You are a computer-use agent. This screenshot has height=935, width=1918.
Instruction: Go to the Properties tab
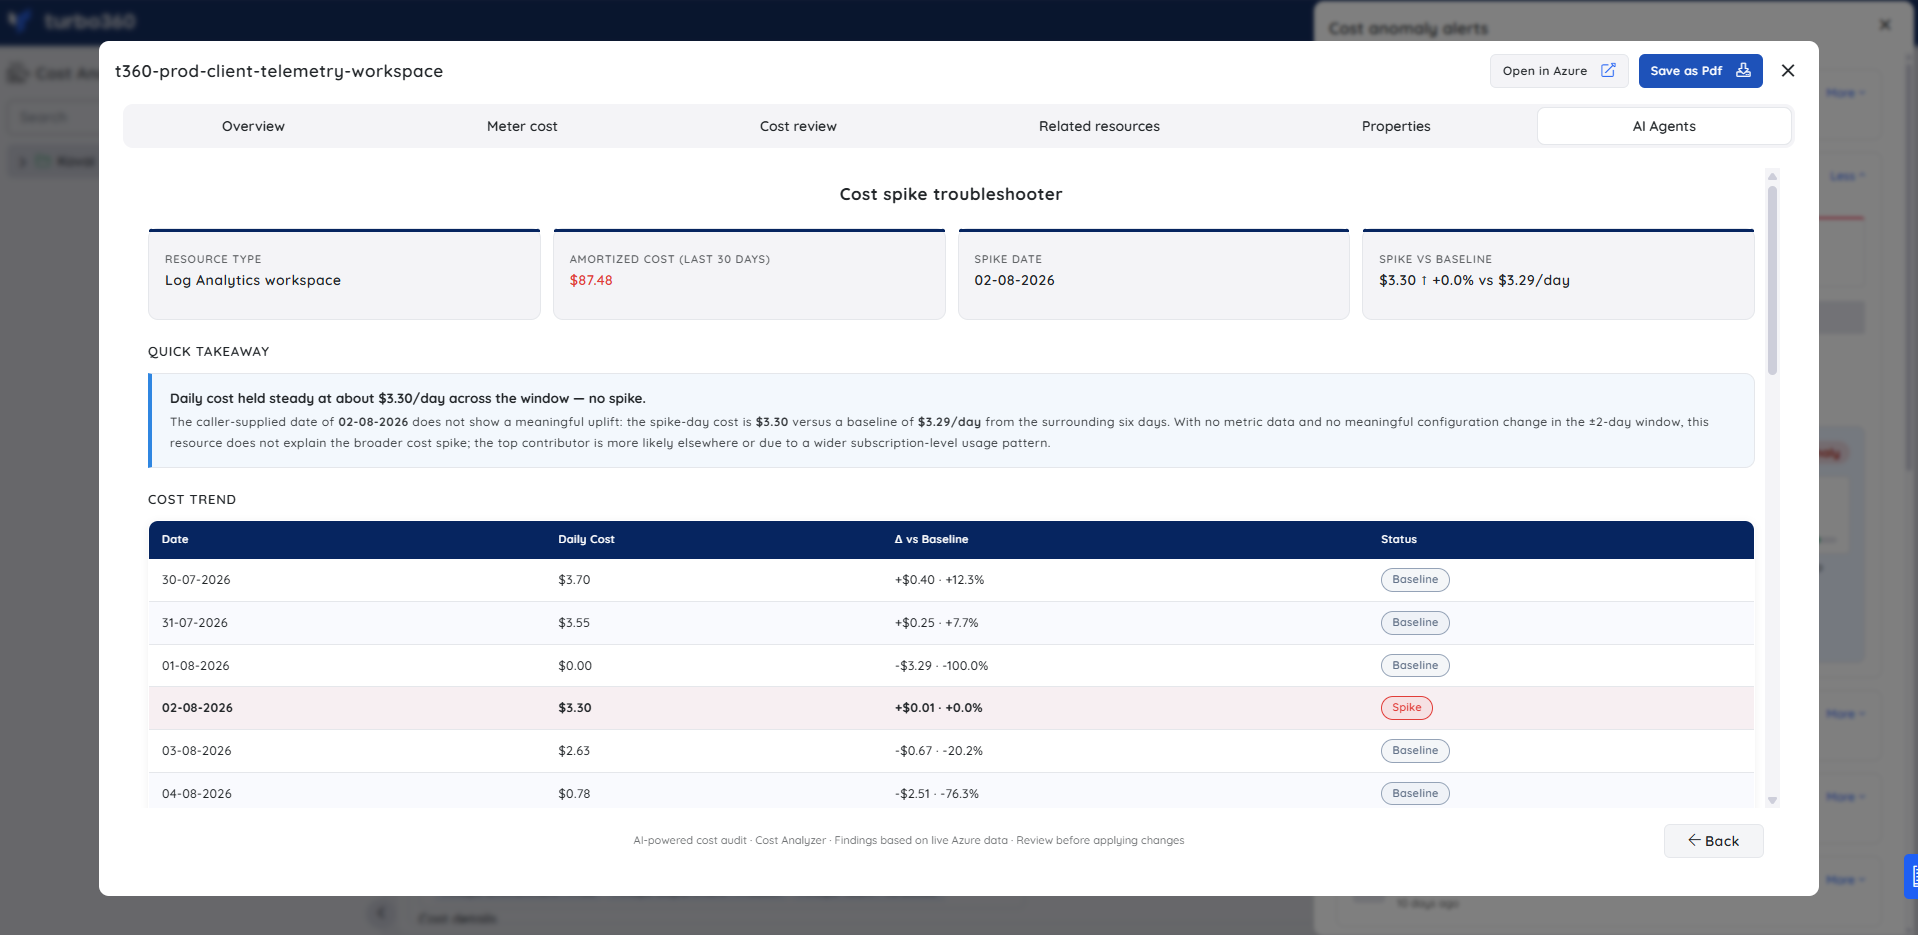(1396, 126)
